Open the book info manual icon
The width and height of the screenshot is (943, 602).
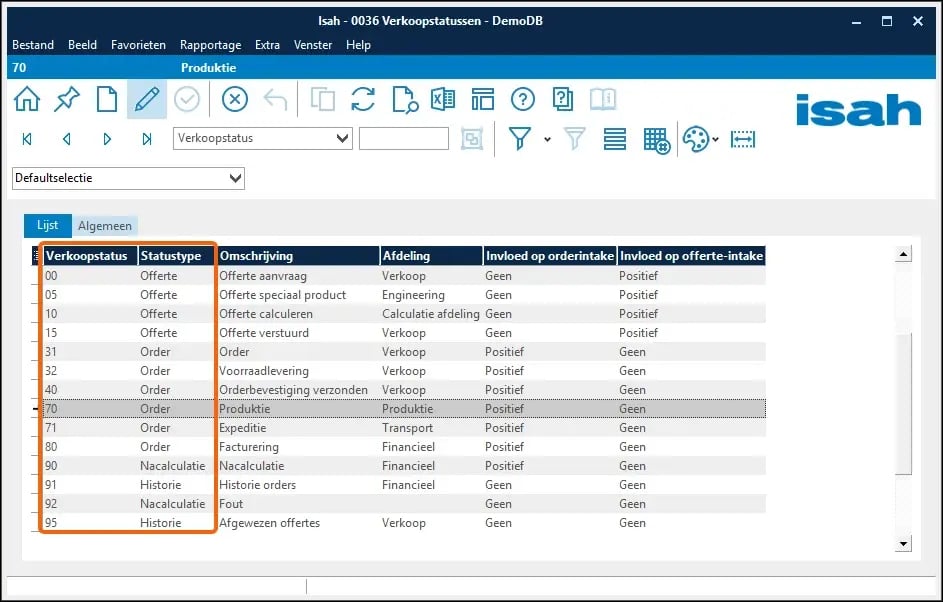[x=603, y=99]
